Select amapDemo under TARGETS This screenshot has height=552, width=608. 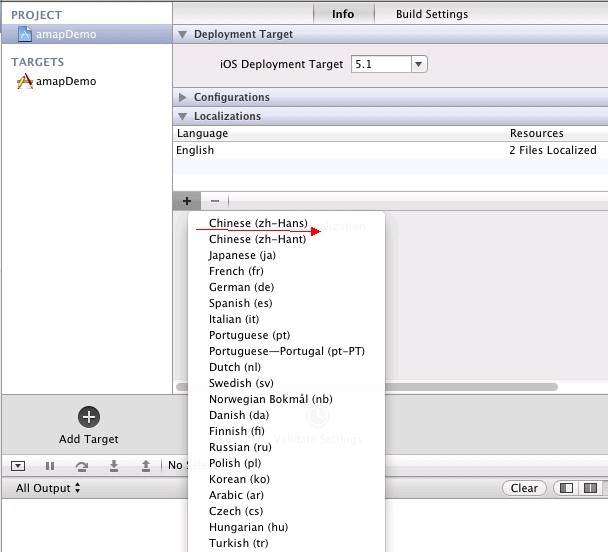66,81
